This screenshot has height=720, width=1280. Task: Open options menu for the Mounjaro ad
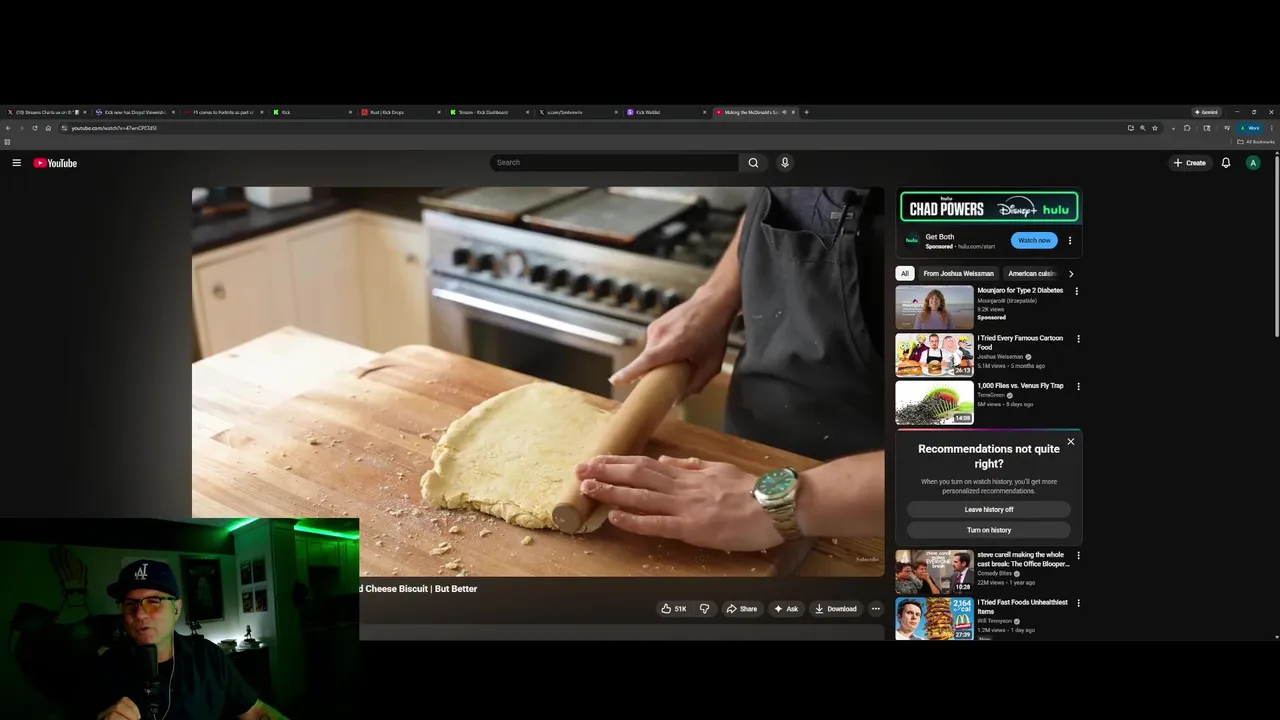click(x=1077, y=291)
